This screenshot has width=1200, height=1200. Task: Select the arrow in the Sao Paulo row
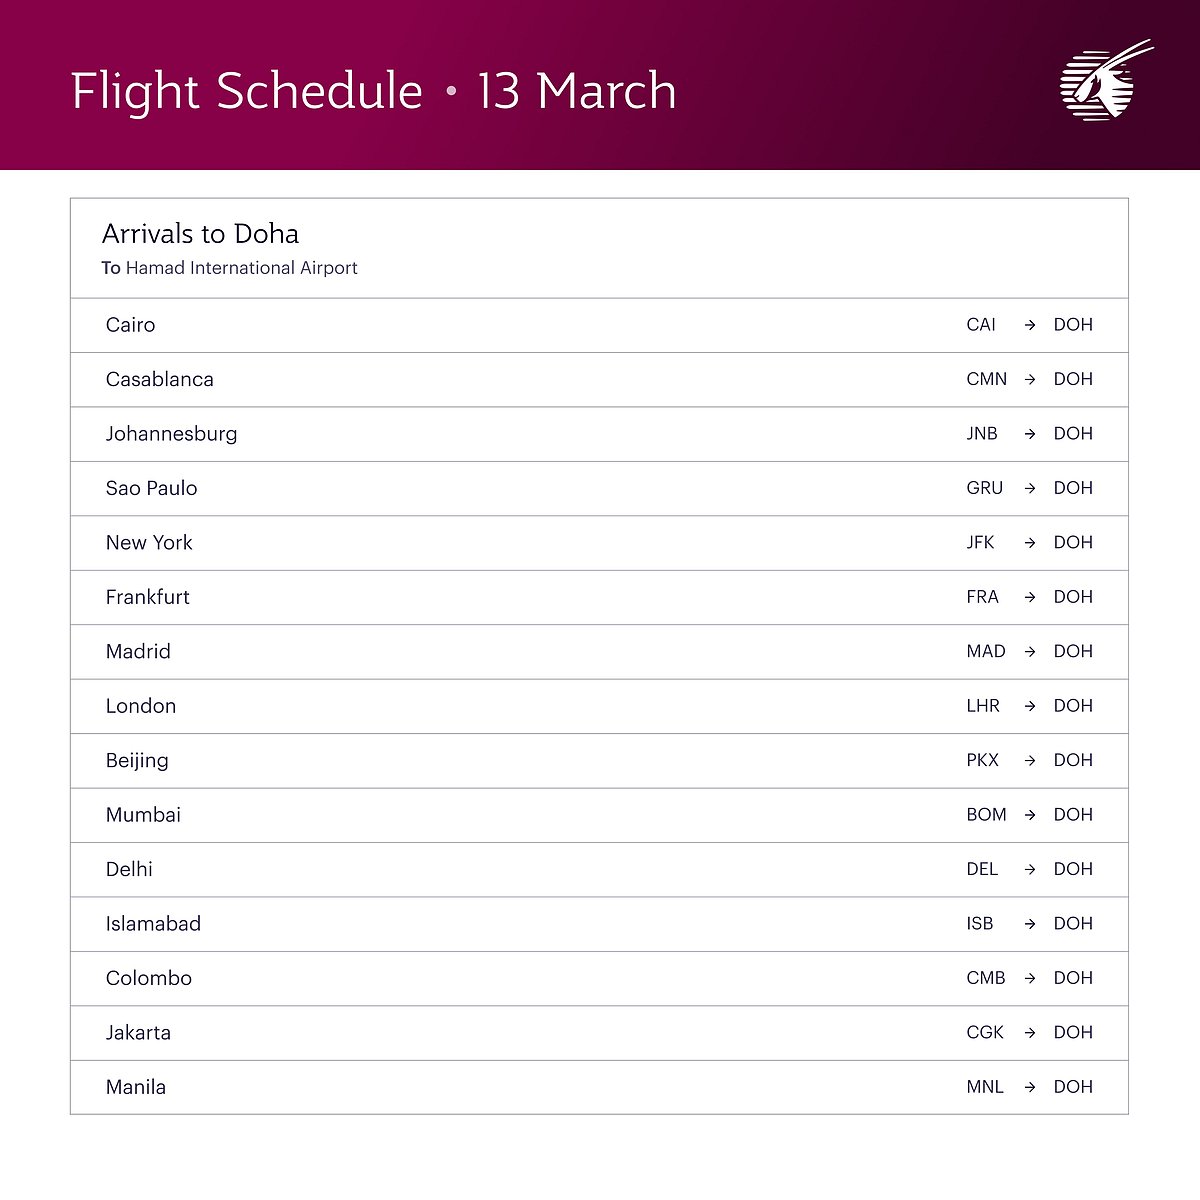point(1030,489)
